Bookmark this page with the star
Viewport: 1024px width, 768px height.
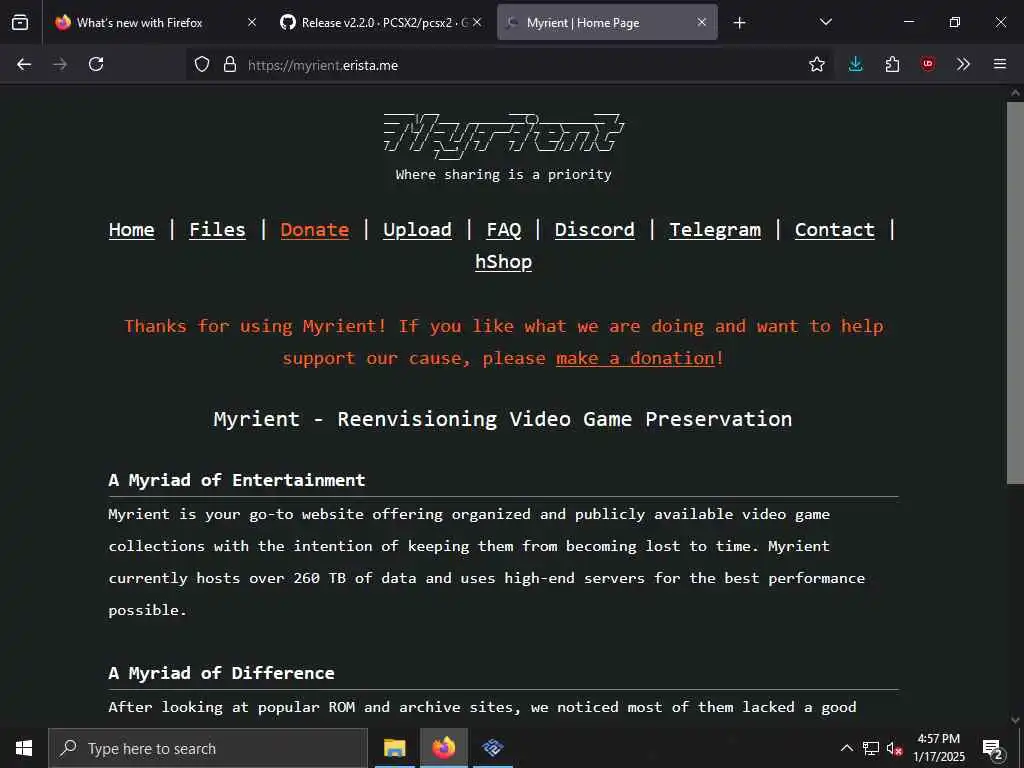coord(816,64)
